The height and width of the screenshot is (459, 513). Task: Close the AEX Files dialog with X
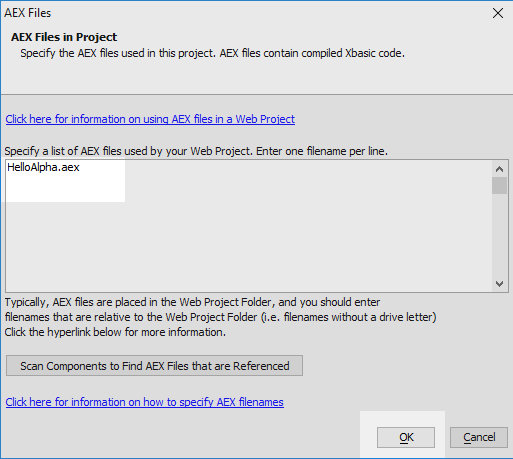[498, 13]
